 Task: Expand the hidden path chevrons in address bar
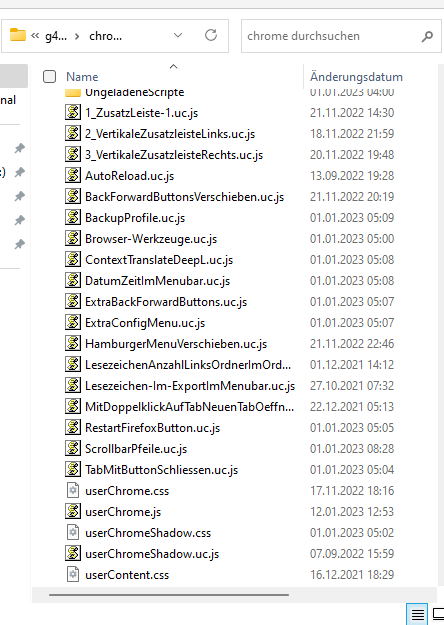tap(35, 36)
